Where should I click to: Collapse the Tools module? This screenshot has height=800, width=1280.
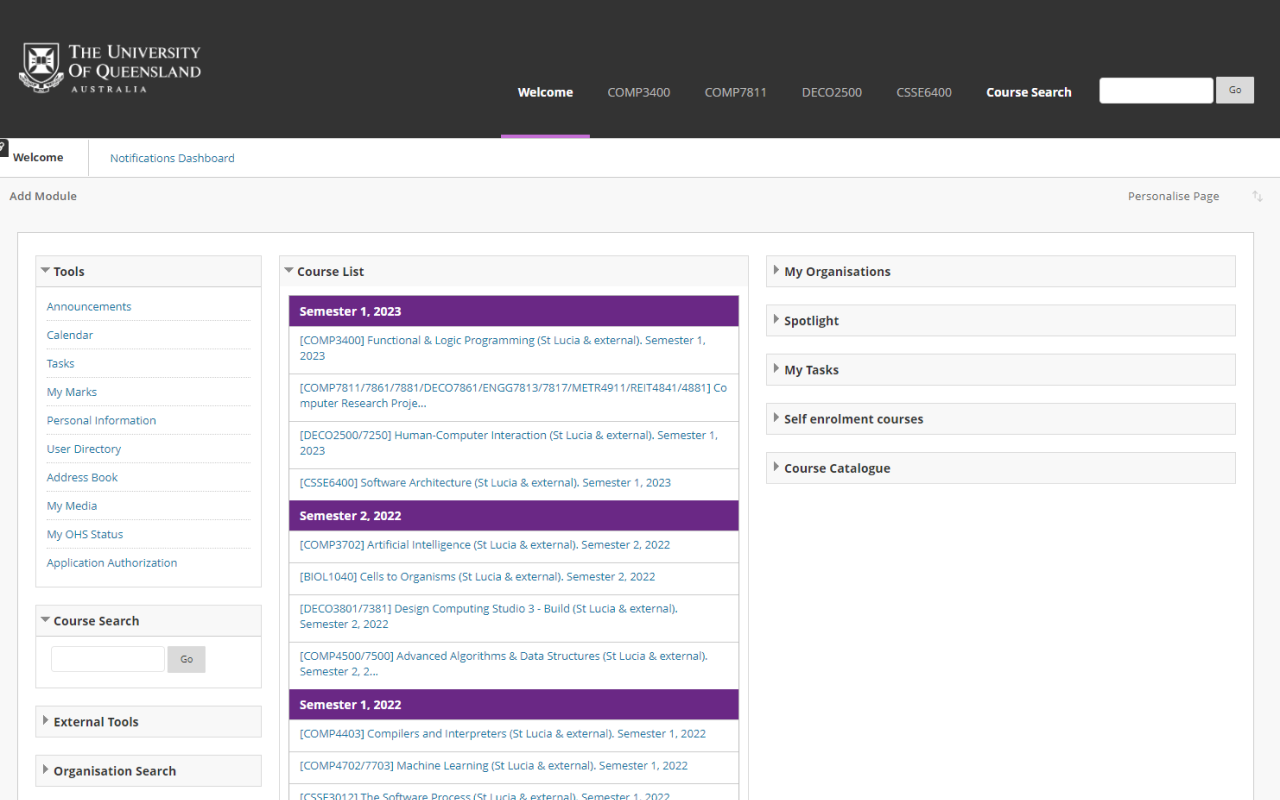point(46,270)
